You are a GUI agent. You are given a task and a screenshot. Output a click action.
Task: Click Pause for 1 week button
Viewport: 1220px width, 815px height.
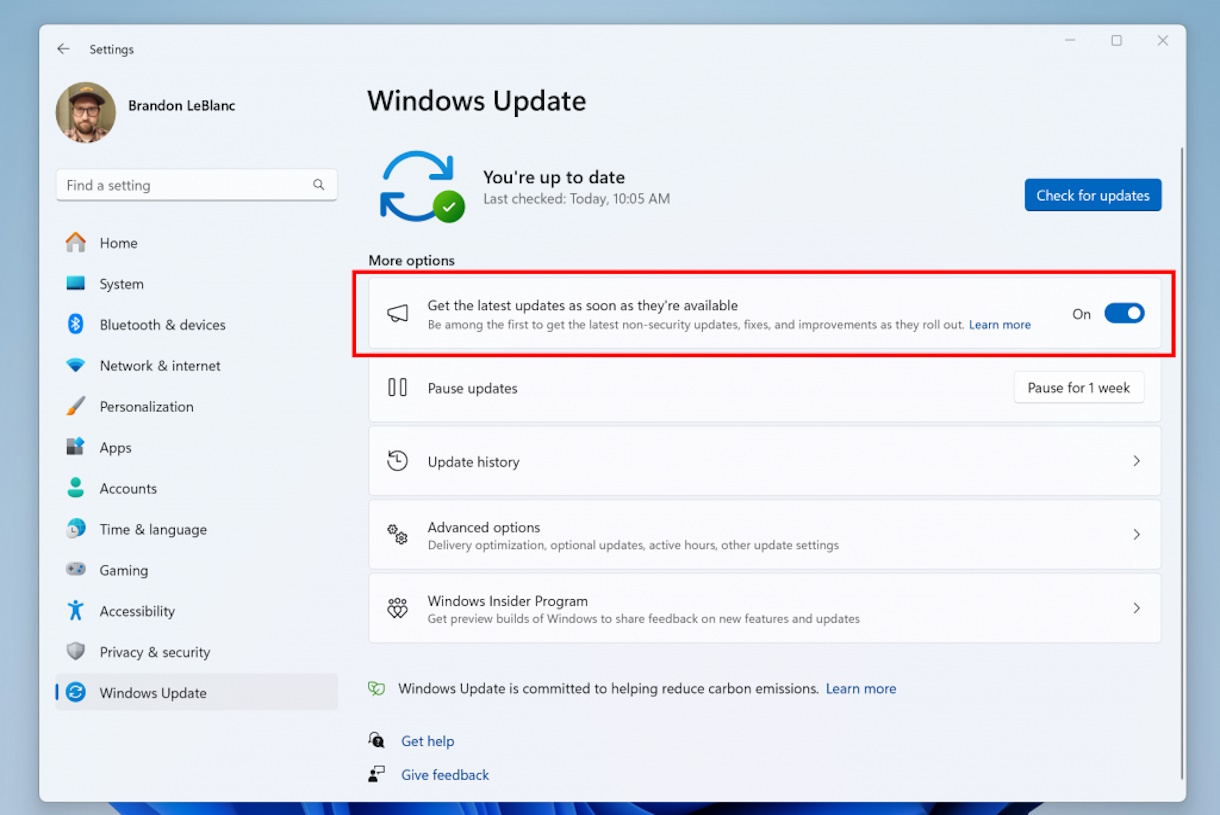[x=1079, y=388]
